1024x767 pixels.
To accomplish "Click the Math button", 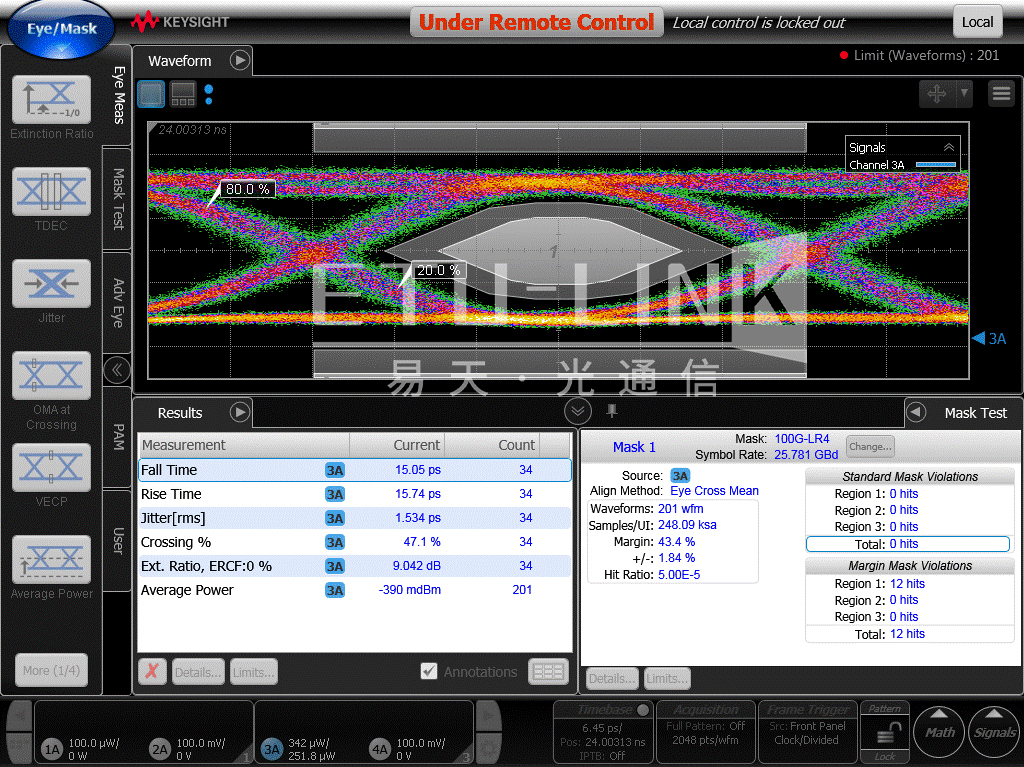I will click(938, 732).
